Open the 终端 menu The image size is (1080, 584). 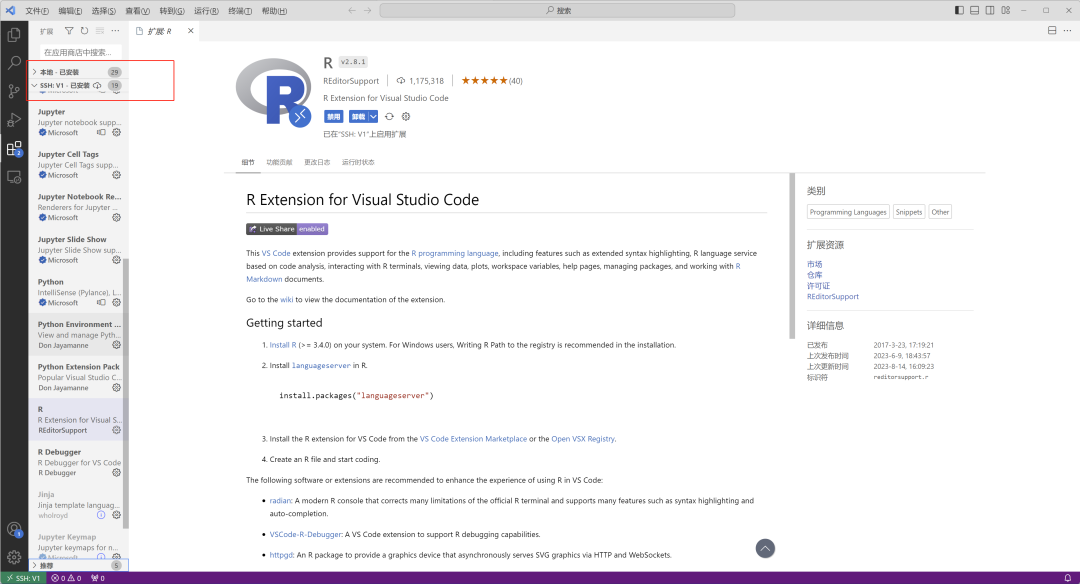coord(240,10)
